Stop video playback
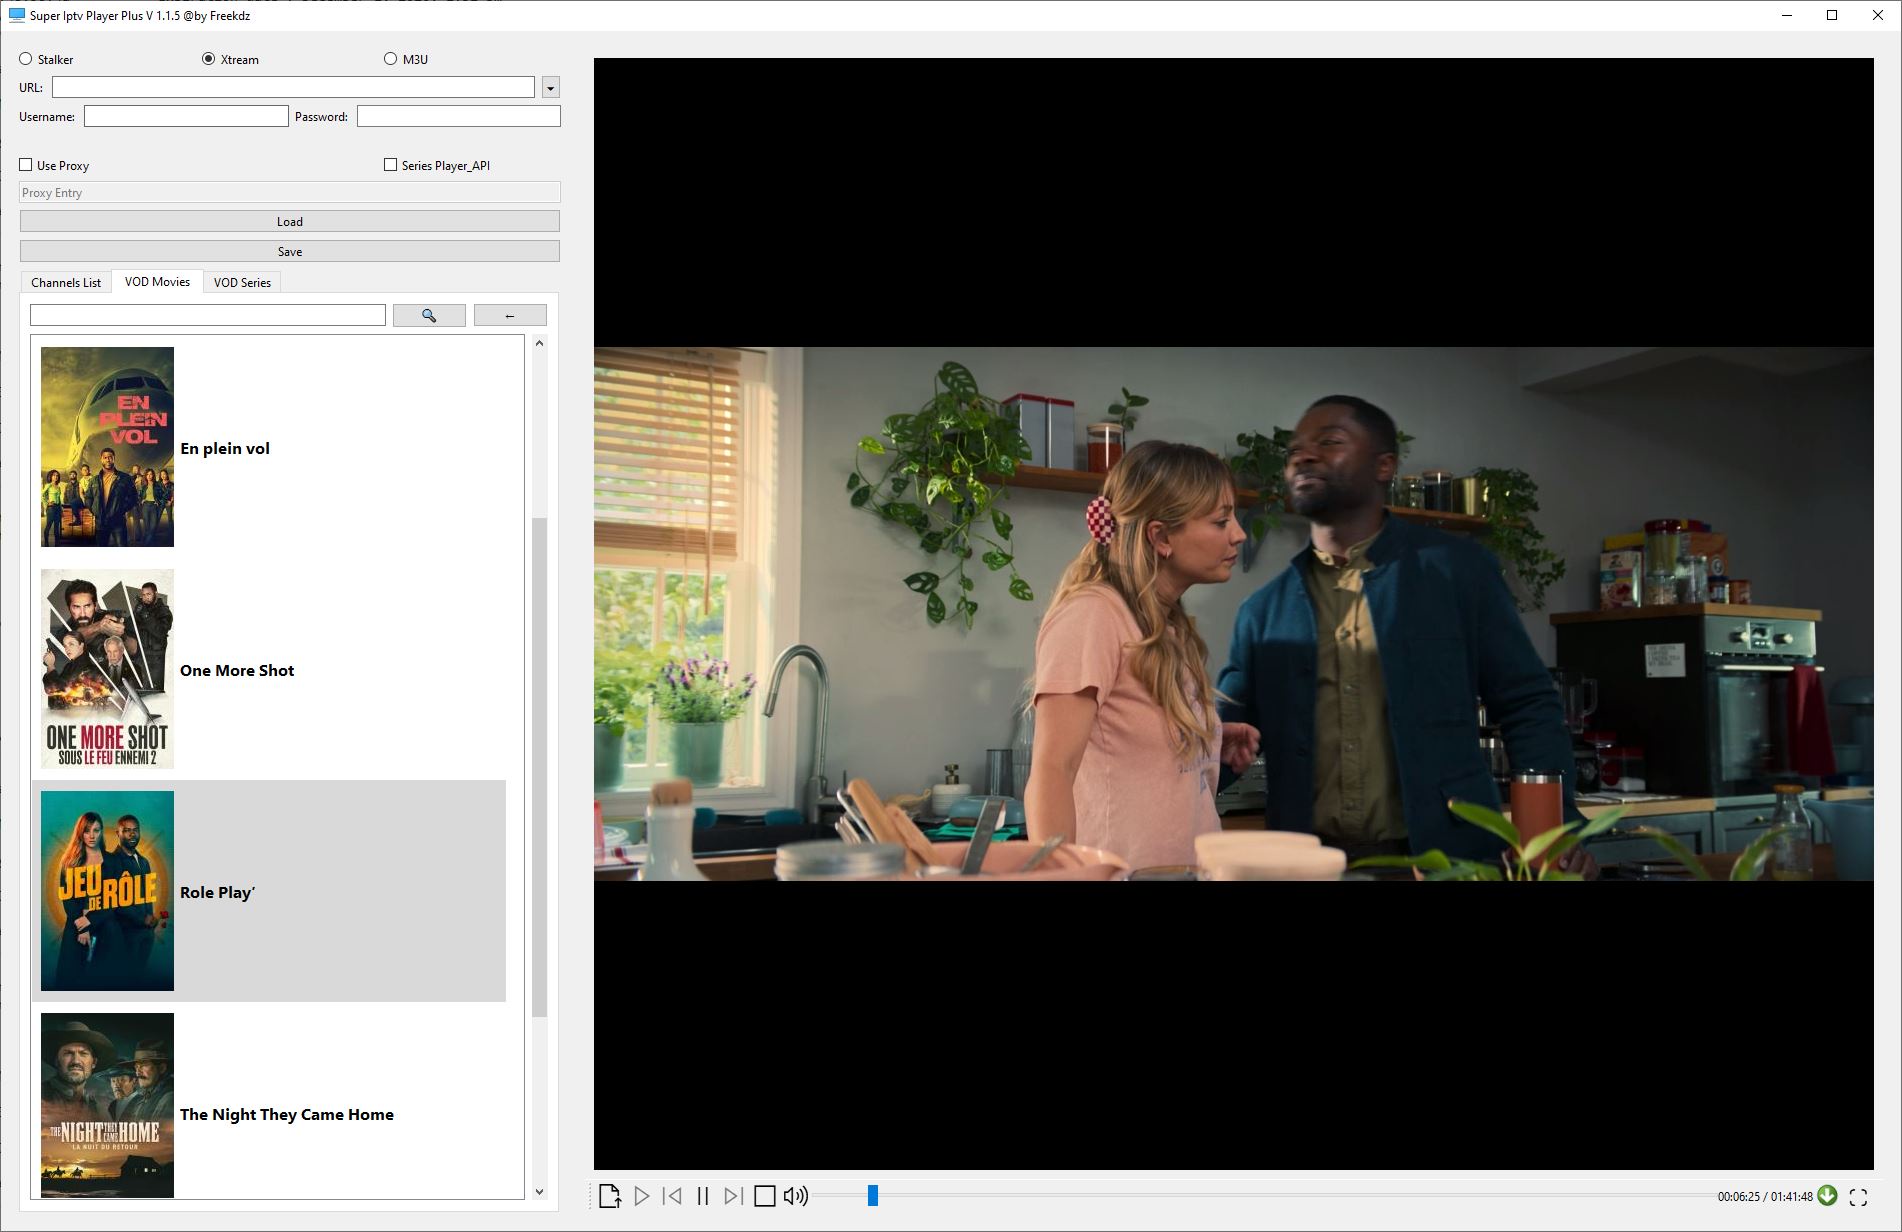The width and height of the screenshot is (1902, 1232). pos(765,1196)
